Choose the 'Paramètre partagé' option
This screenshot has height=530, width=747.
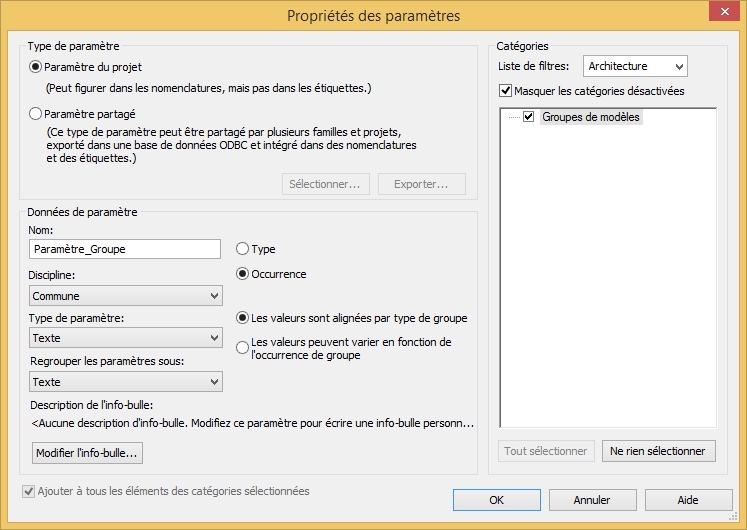click(36, 114)
